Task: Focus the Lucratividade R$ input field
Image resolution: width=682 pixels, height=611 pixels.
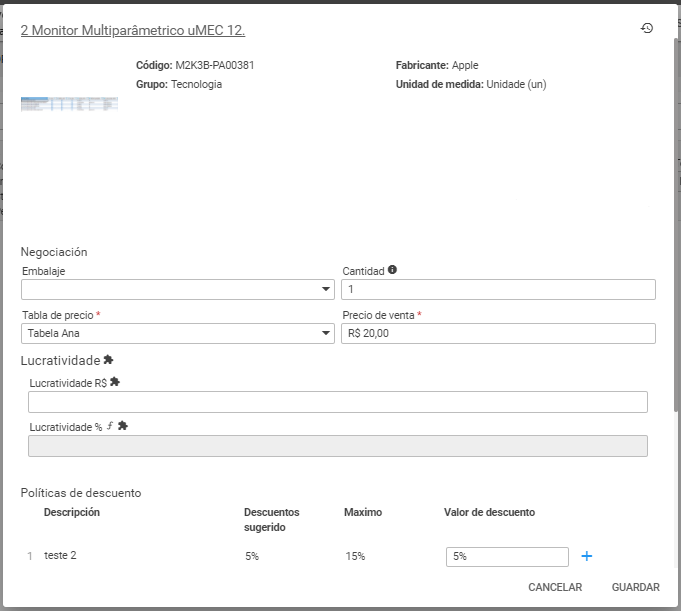Action: pyautogui.click(x=338, y=402)
